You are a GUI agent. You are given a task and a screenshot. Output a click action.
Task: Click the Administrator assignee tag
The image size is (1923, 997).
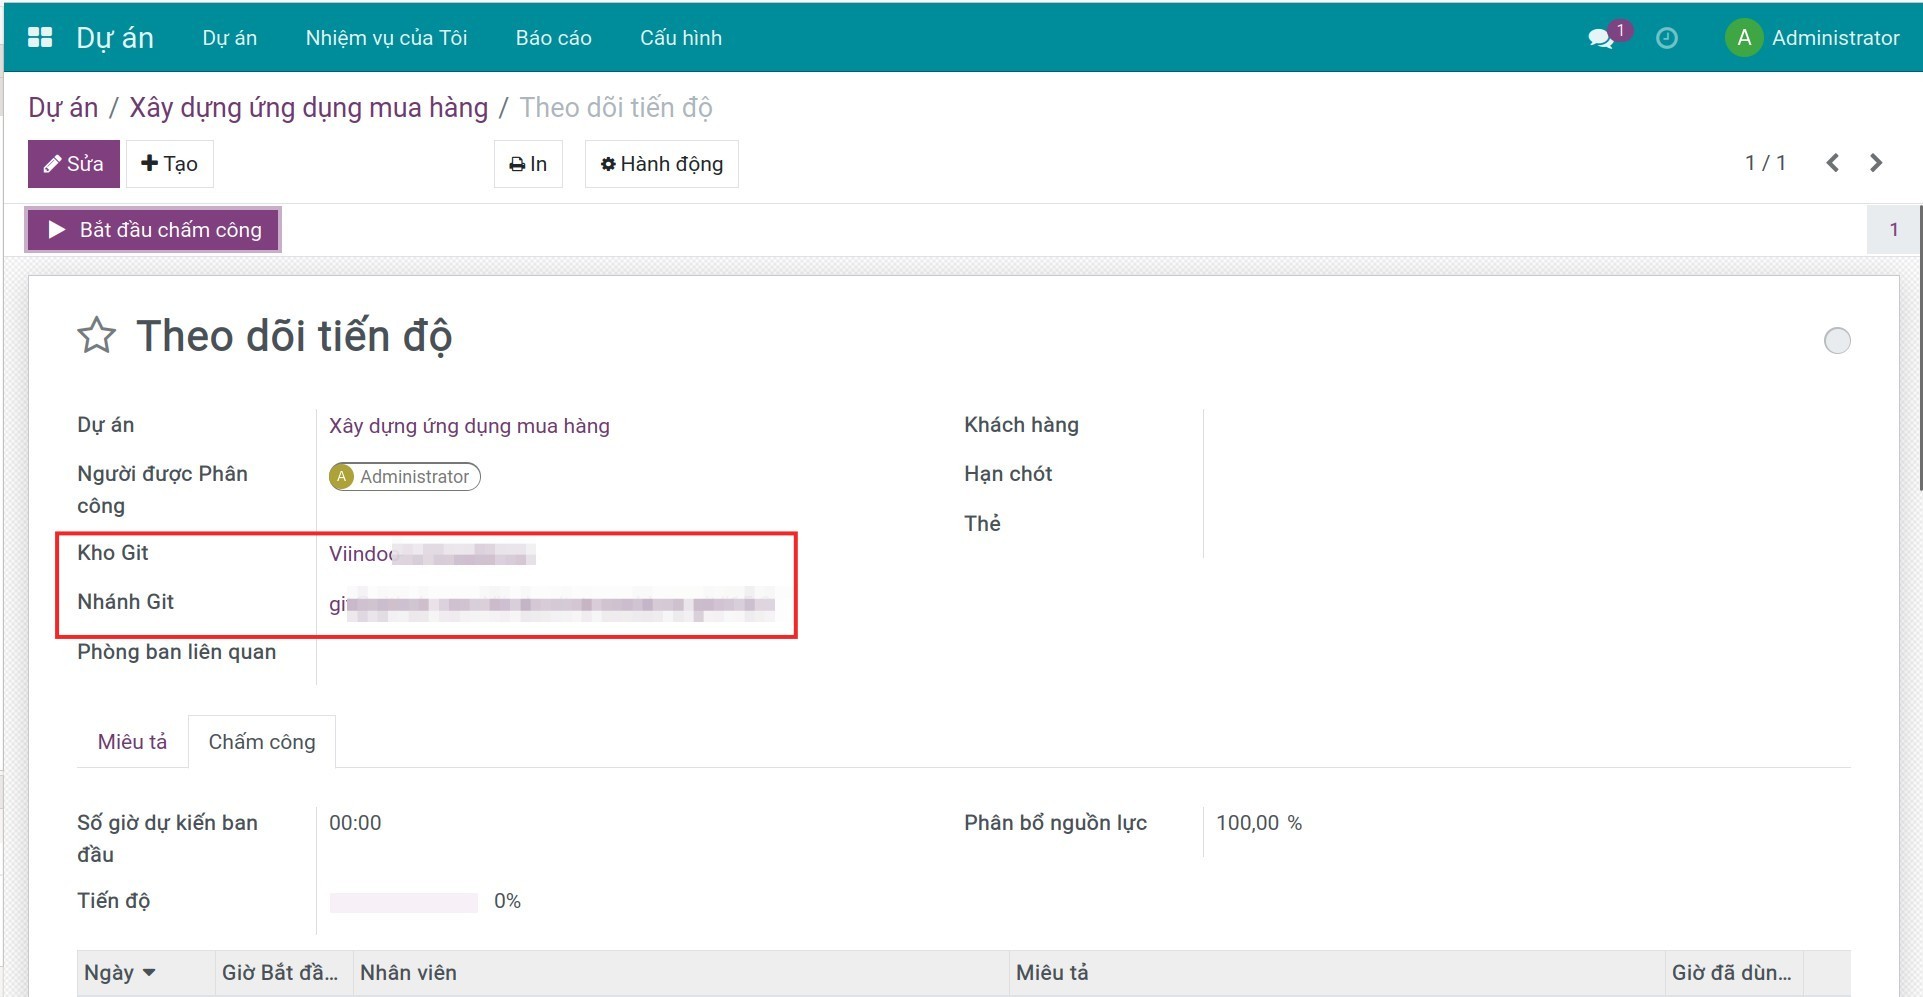coord(405,477)
